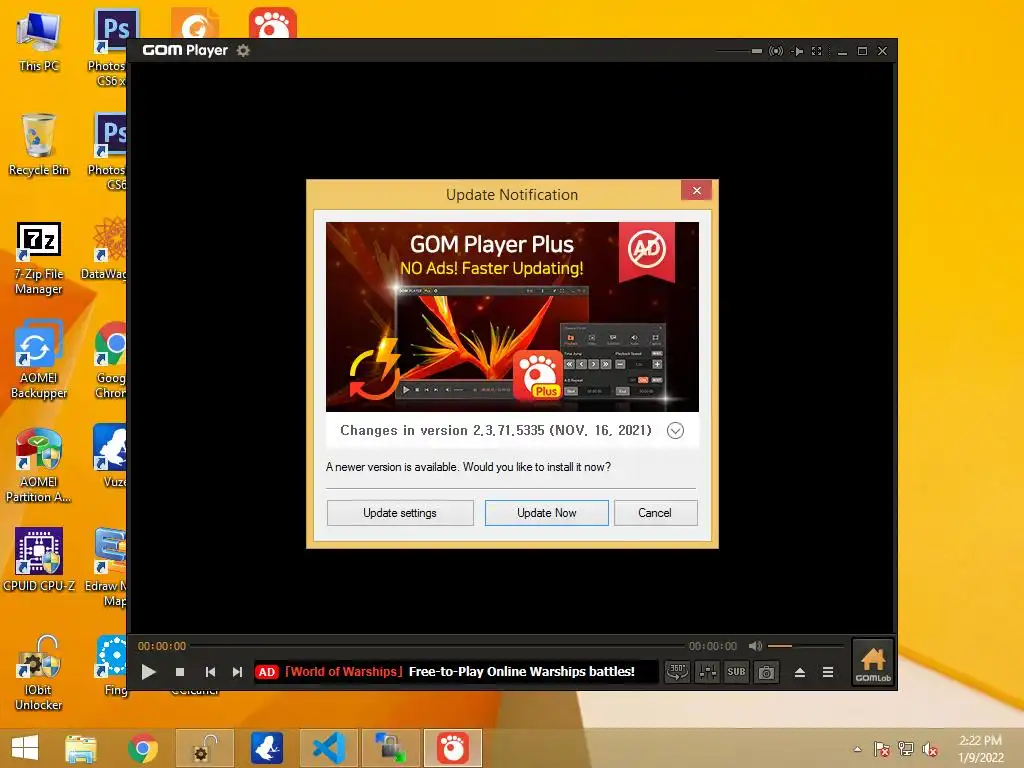The height and width of the screenshot is (768, 1024).
Task: Open the Vuze desktop shortcut
Action: [111, 456]
